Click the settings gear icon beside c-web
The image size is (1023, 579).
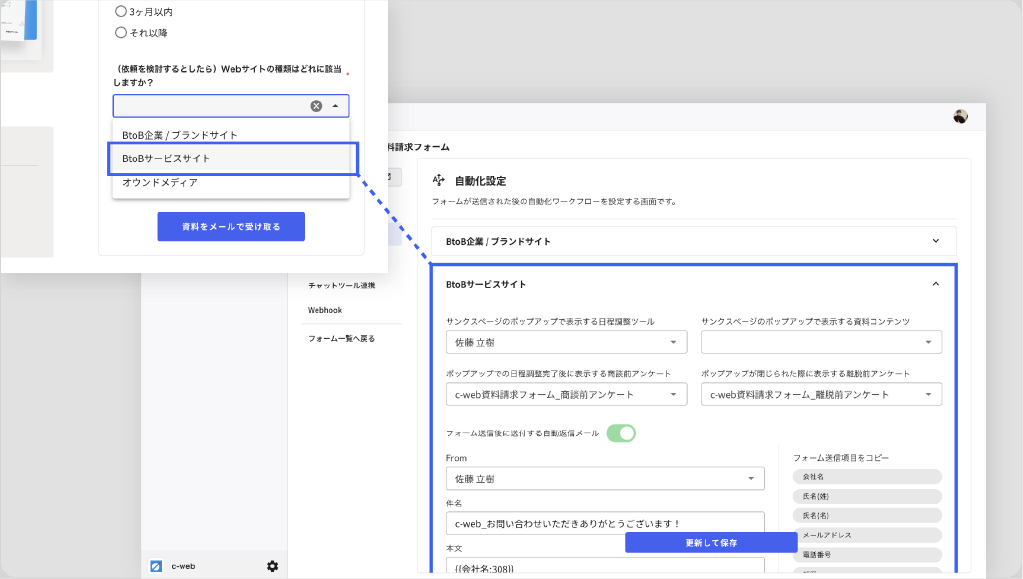(x=272, y=566)
